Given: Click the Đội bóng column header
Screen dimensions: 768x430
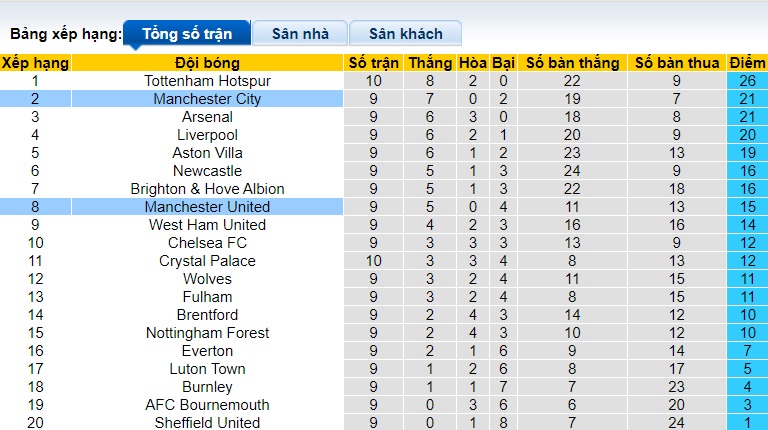Looking at the screenshot, I should (x=207, y=63).
